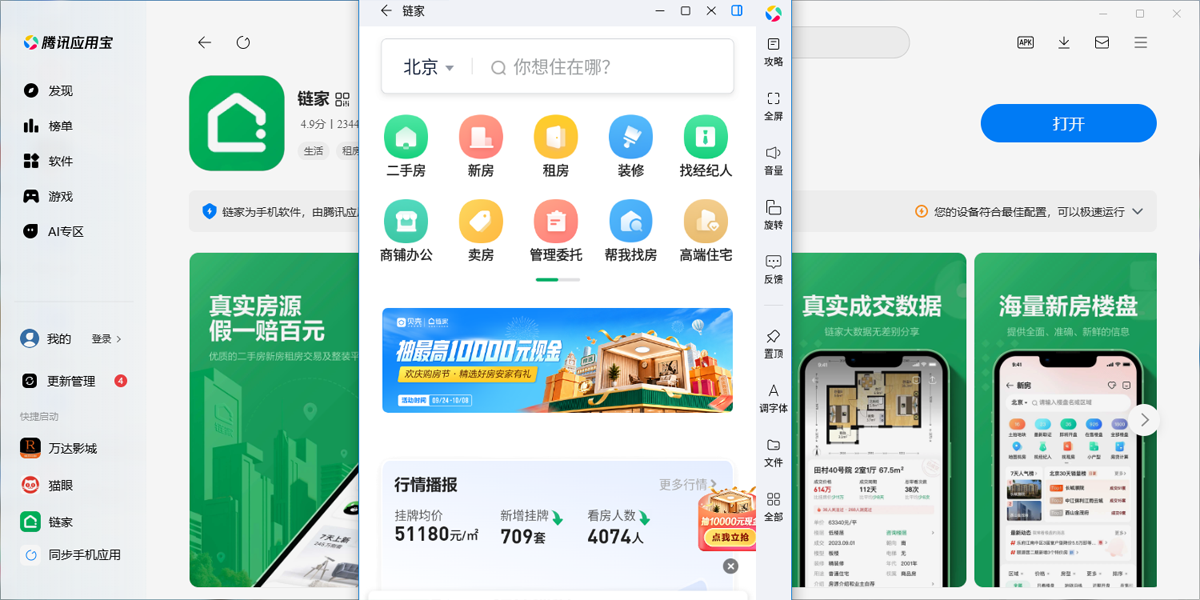Select 榜单 rankings in sidebar
This screenshot has width=1200, height=600.
(48, 126)
